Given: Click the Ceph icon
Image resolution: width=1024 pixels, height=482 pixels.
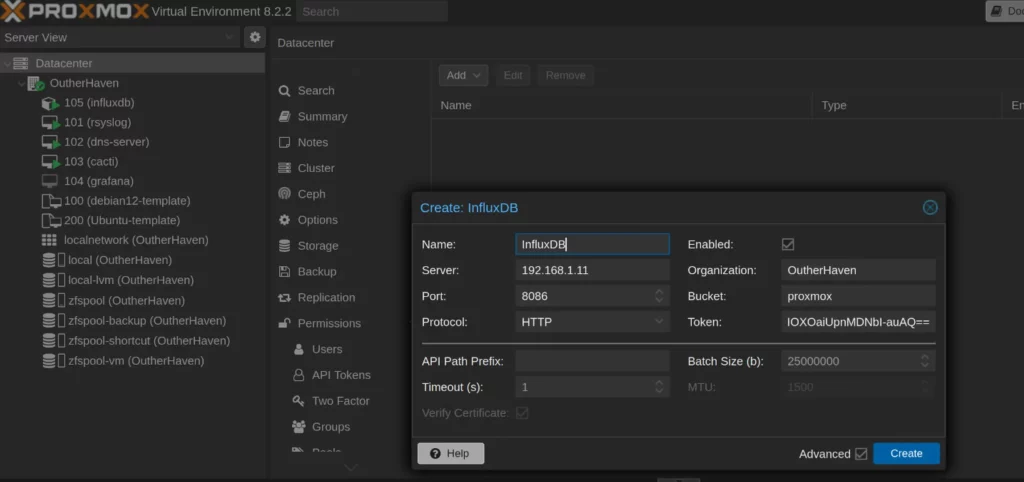Looking at the screenshot, I should point(284,194).
